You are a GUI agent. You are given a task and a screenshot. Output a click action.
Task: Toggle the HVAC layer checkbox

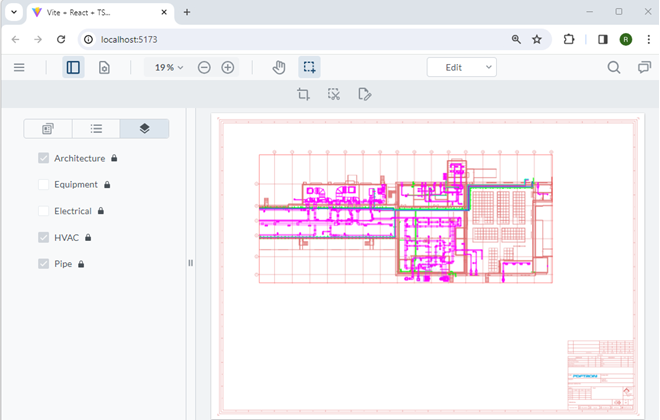44,237
